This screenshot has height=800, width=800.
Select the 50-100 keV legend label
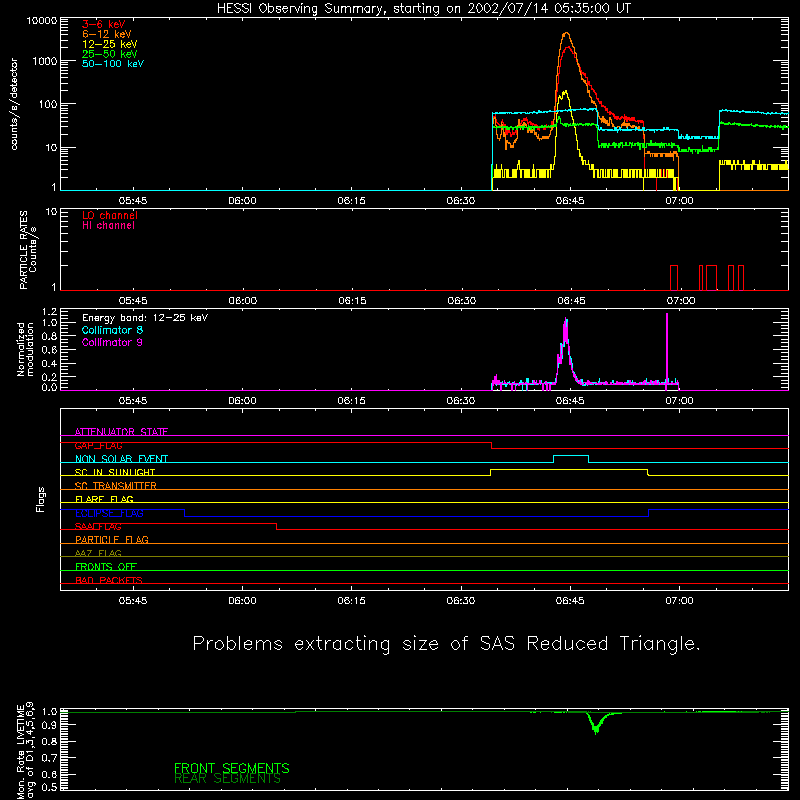click(x=113, y=64)
